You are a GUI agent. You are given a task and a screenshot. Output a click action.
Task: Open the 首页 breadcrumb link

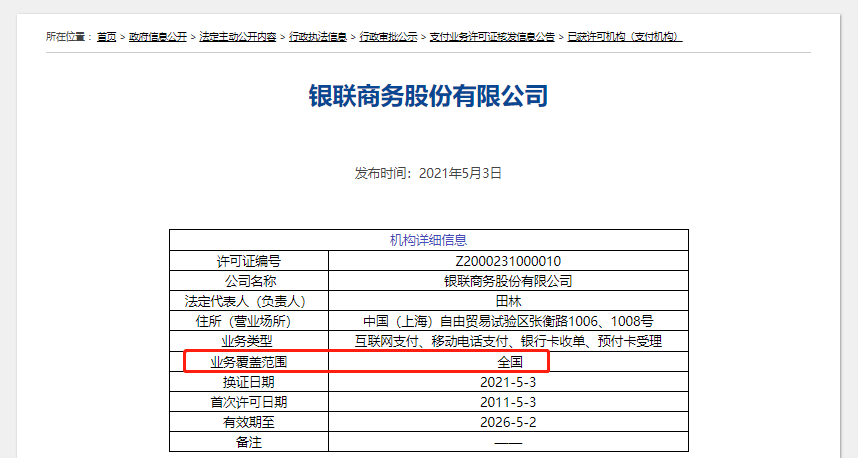[107, 37]
